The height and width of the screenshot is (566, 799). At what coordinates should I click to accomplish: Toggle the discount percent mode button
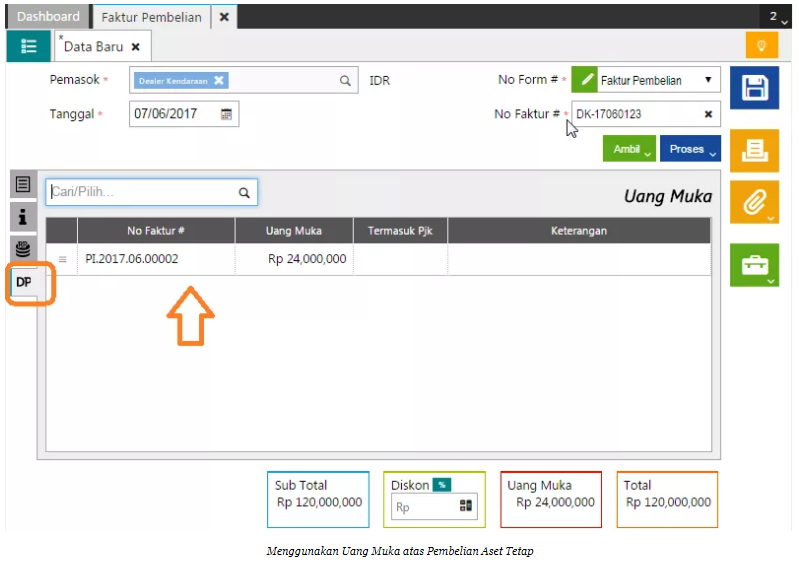(x=441, y=485)
